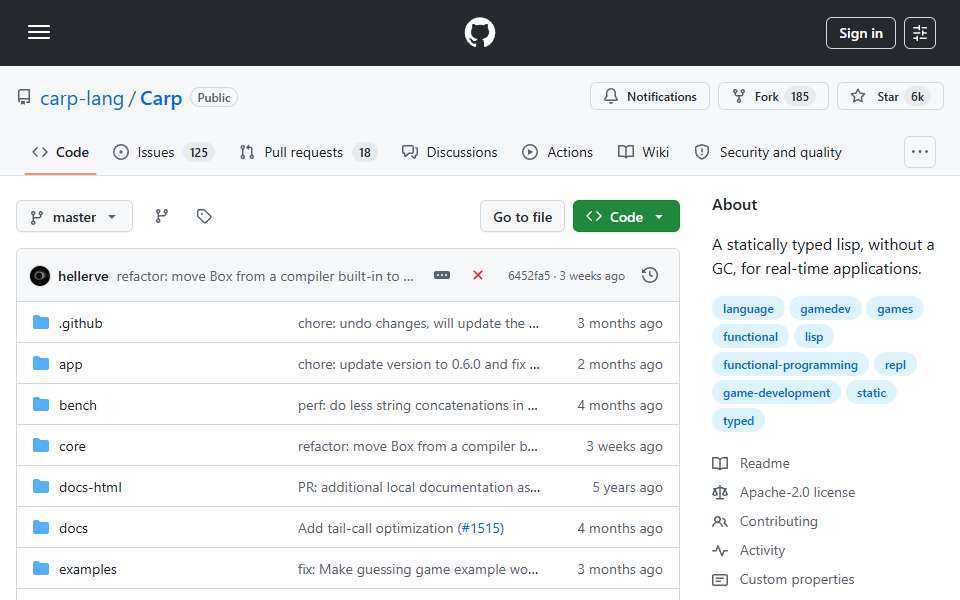
Task: Go to GitHub homepage via Octocat logo
Action: tap(479, 32)
